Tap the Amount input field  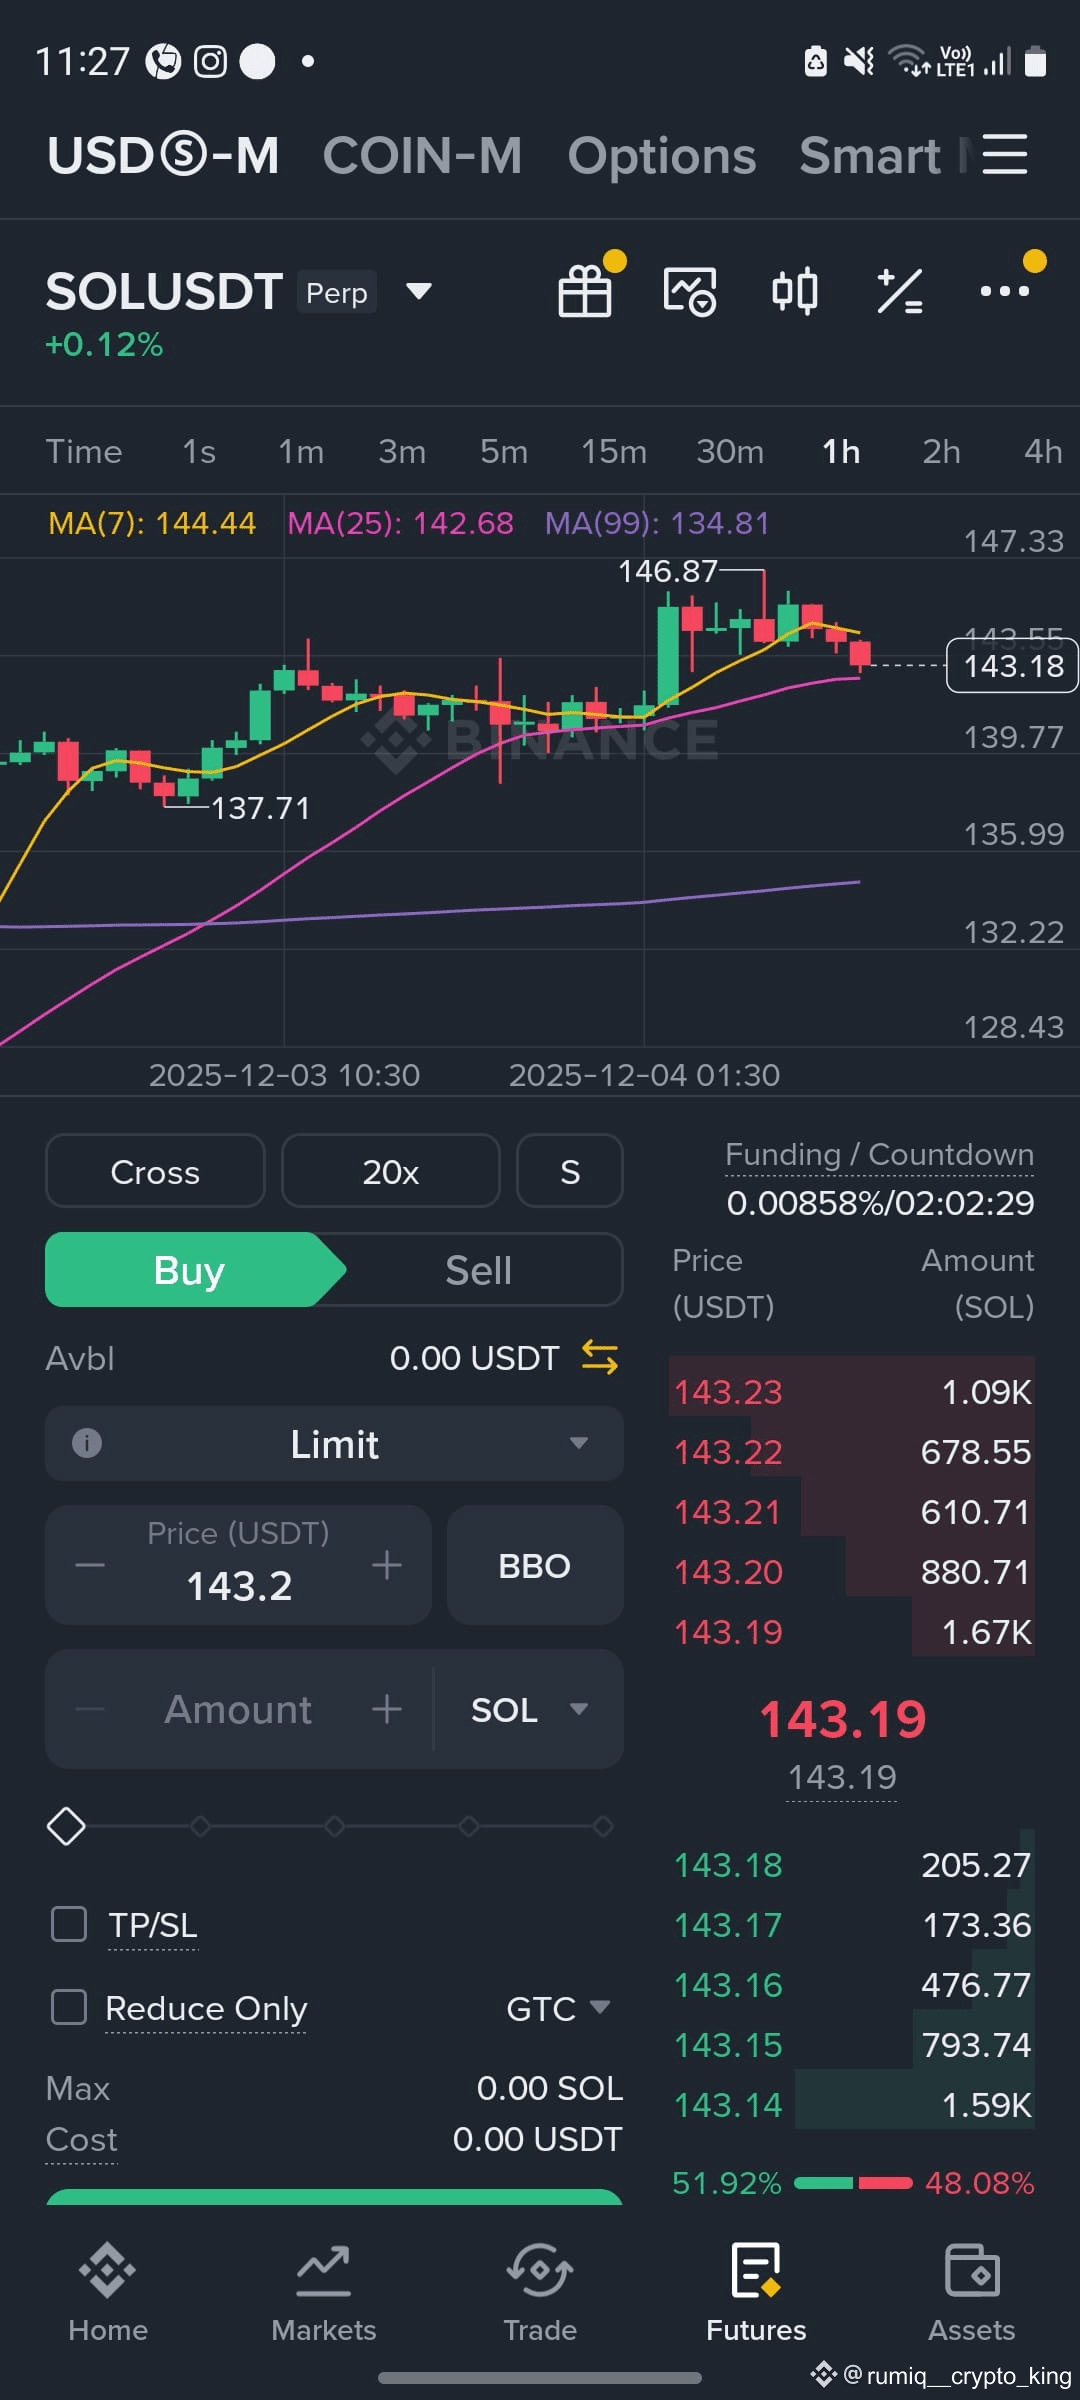tap(238, 1709)
